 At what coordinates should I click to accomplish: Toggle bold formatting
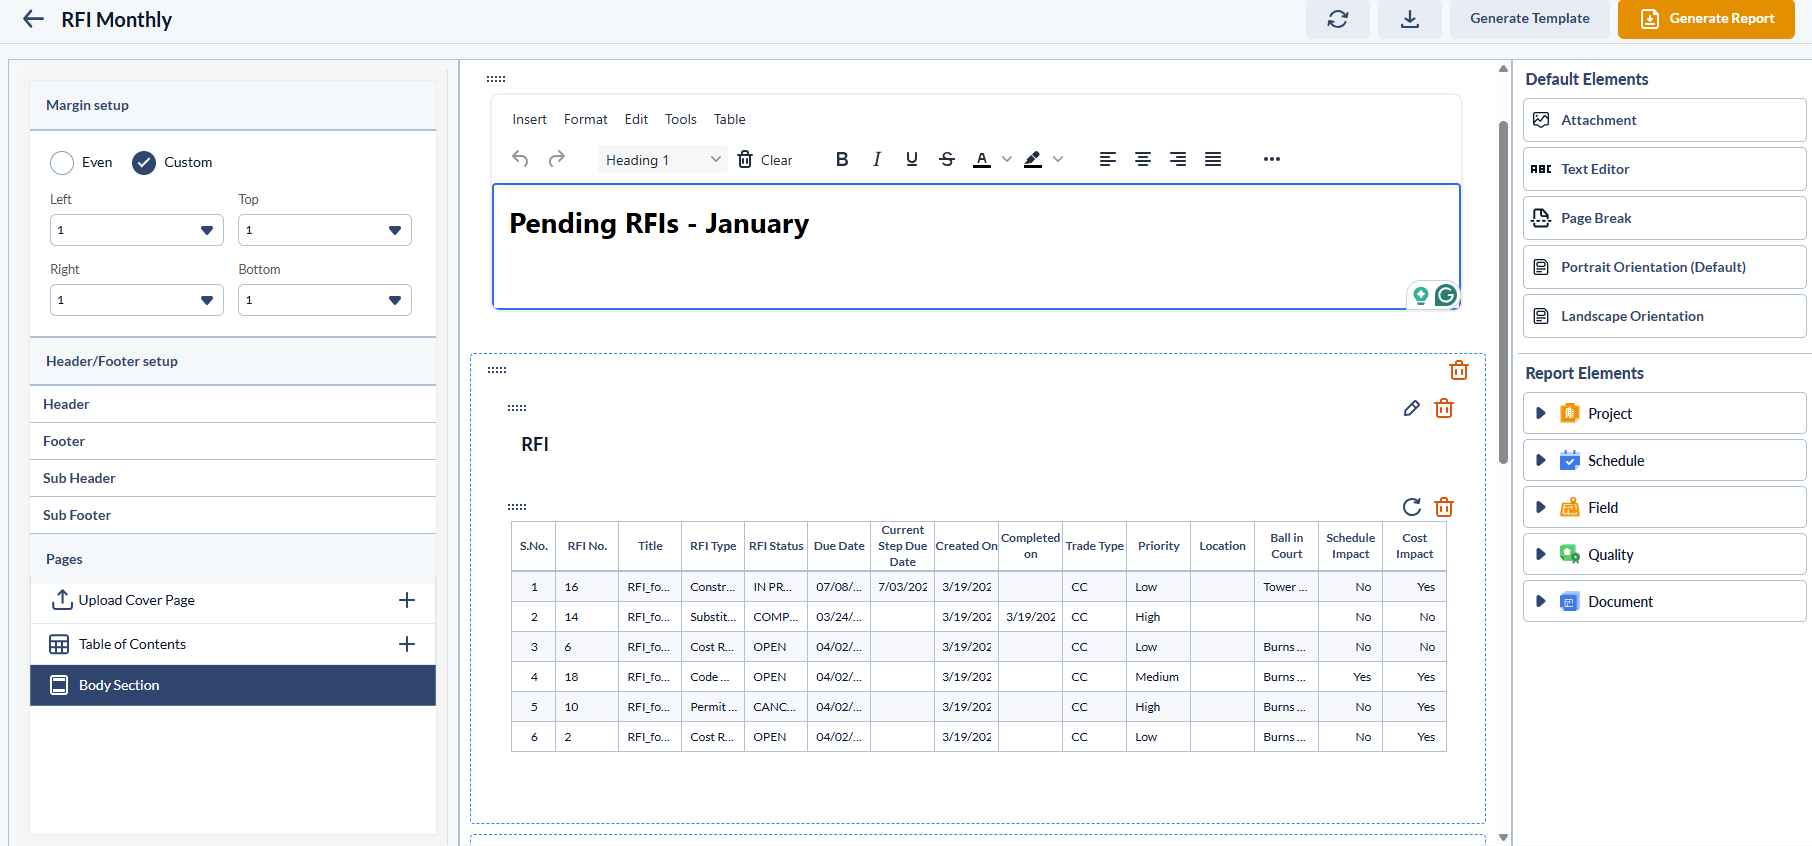(842, 159)
